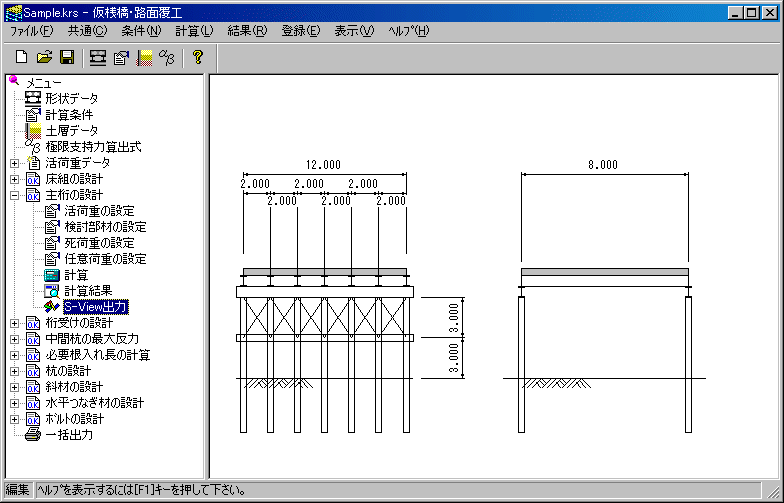Click the icon beside 活荷重の設定

coord(52,210)
